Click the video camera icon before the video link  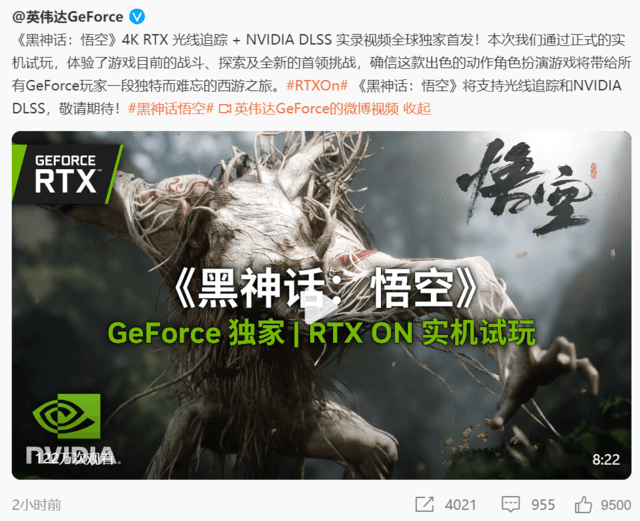click(x=225, y=109)
